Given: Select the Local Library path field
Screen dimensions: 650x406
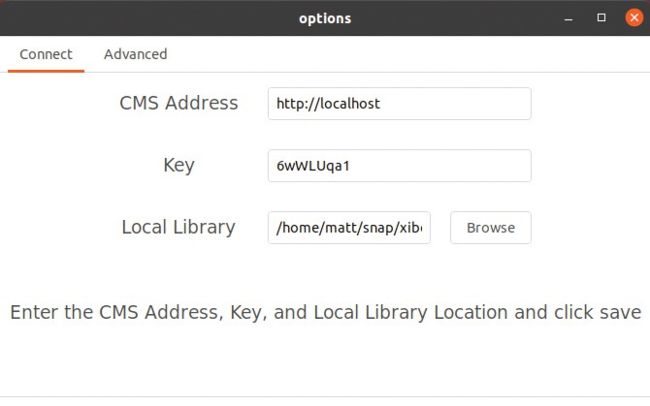Looking at the screenshot, I should (349, 228).
